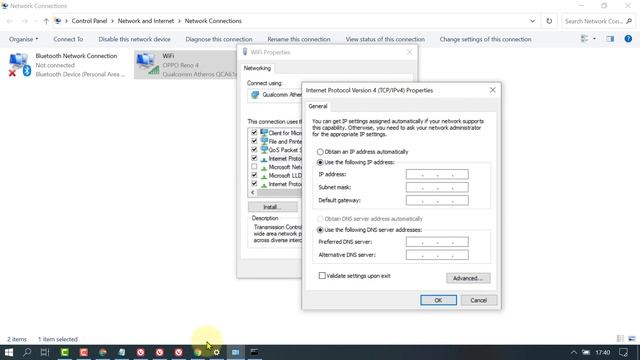The image size is (640, 360).
Task: Open the clock showing 17:40
Action: pos(602,352)
